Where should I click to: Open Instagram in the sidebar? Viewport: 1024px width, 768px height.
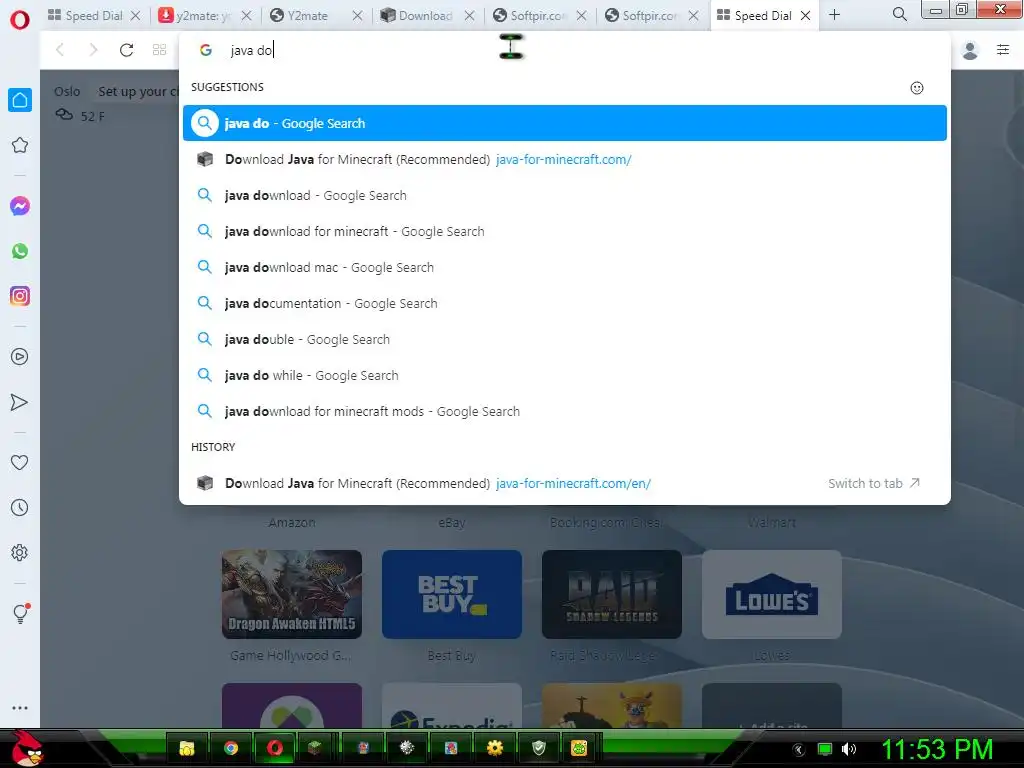[x=20, y=296]
